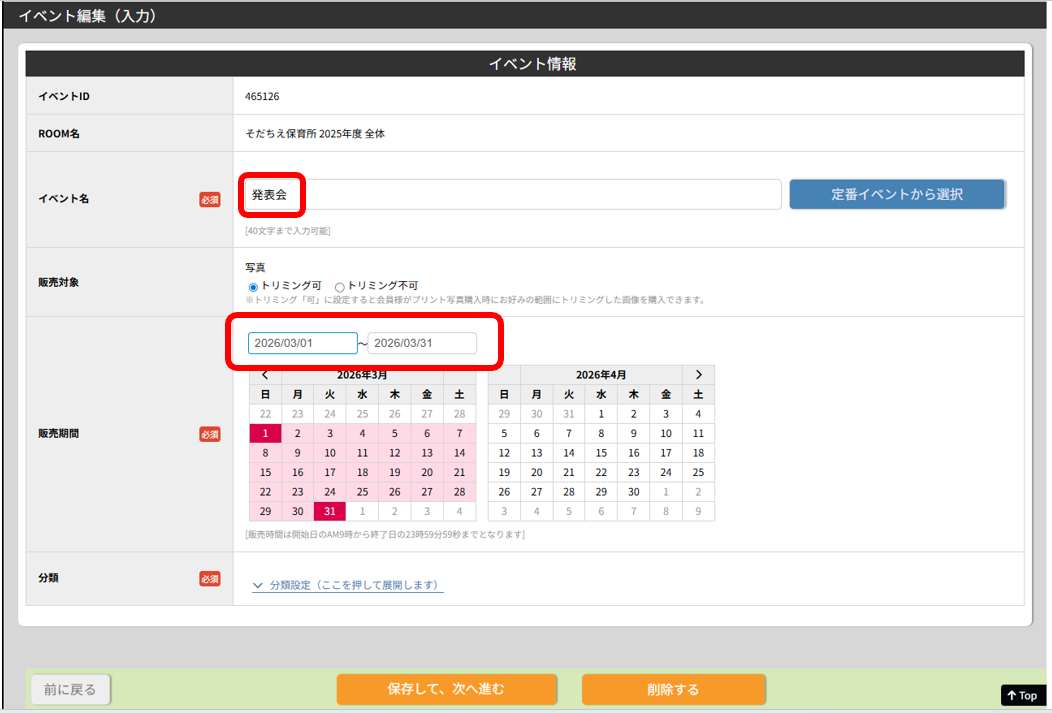Pick March 15 in the calendar
The width and height of the screenshot is (1052, 713).
click(x=265, y=472)
